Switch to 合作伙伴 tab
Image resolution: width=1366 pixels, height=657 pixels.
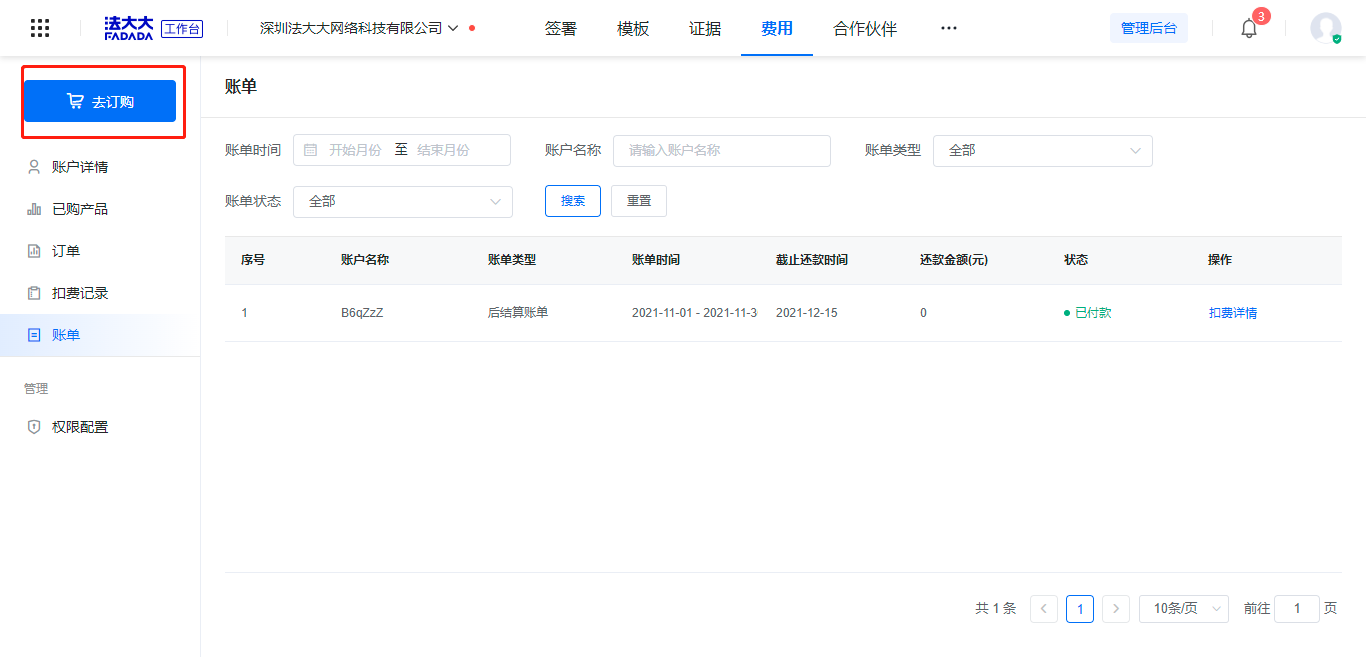pos(865,28)
